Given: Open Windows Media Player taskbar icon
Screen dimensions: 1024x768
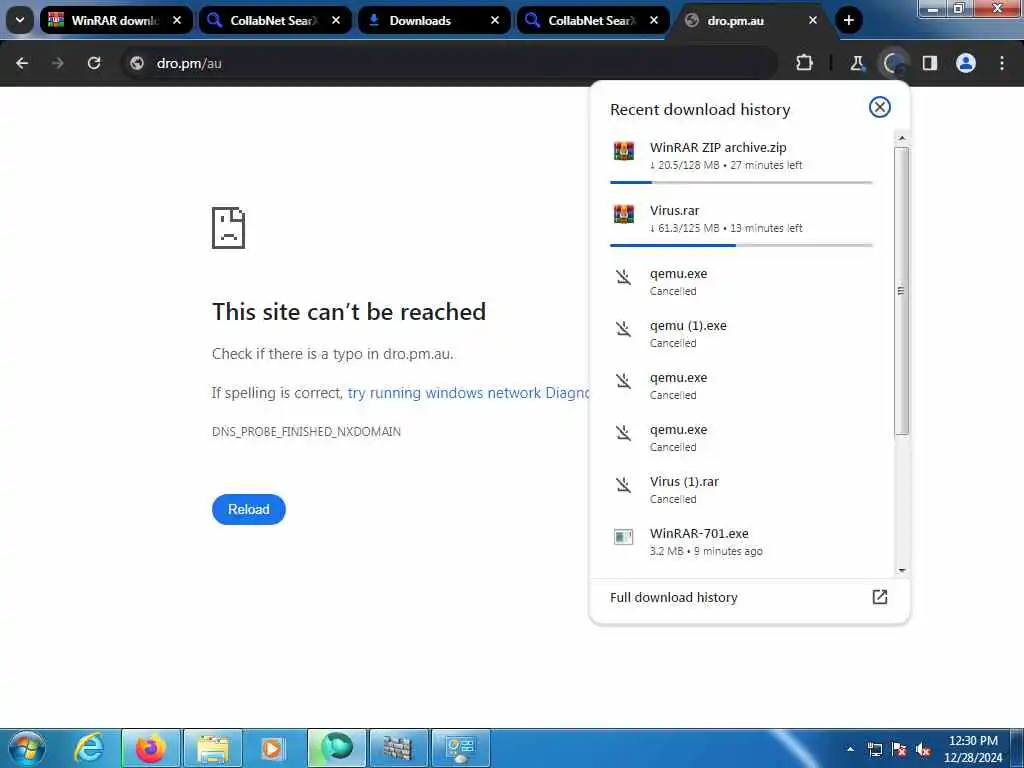Looking at the screenshot, I should click(274, 748).
